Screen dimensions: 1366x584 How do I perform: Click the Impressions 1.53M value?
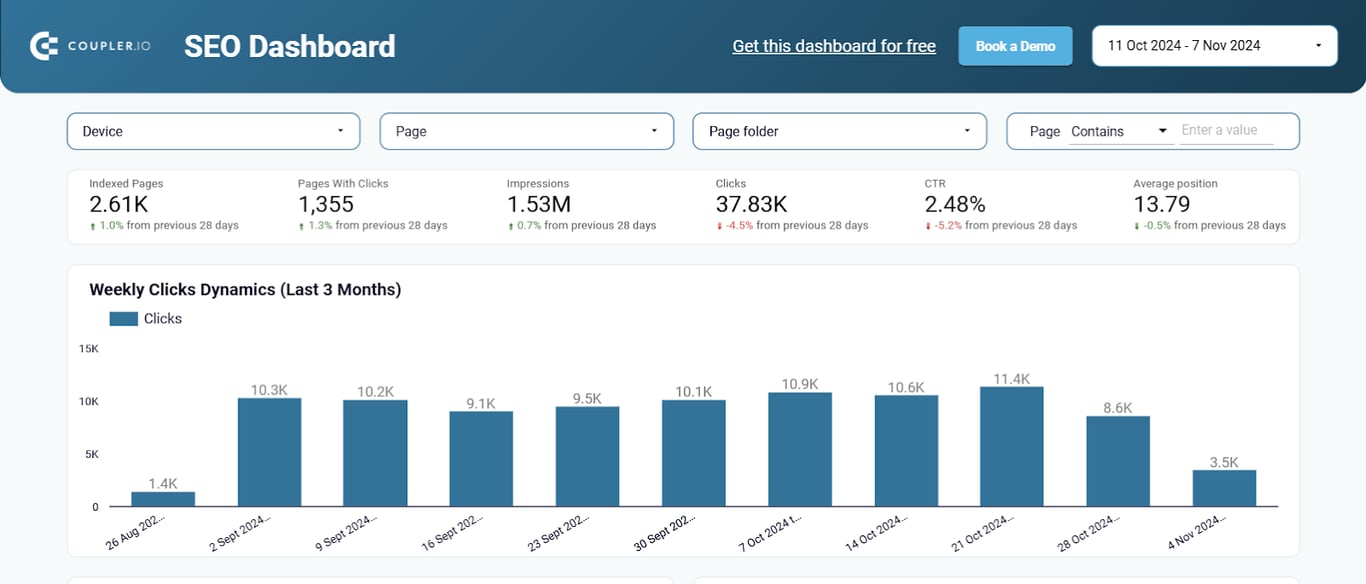539,204
